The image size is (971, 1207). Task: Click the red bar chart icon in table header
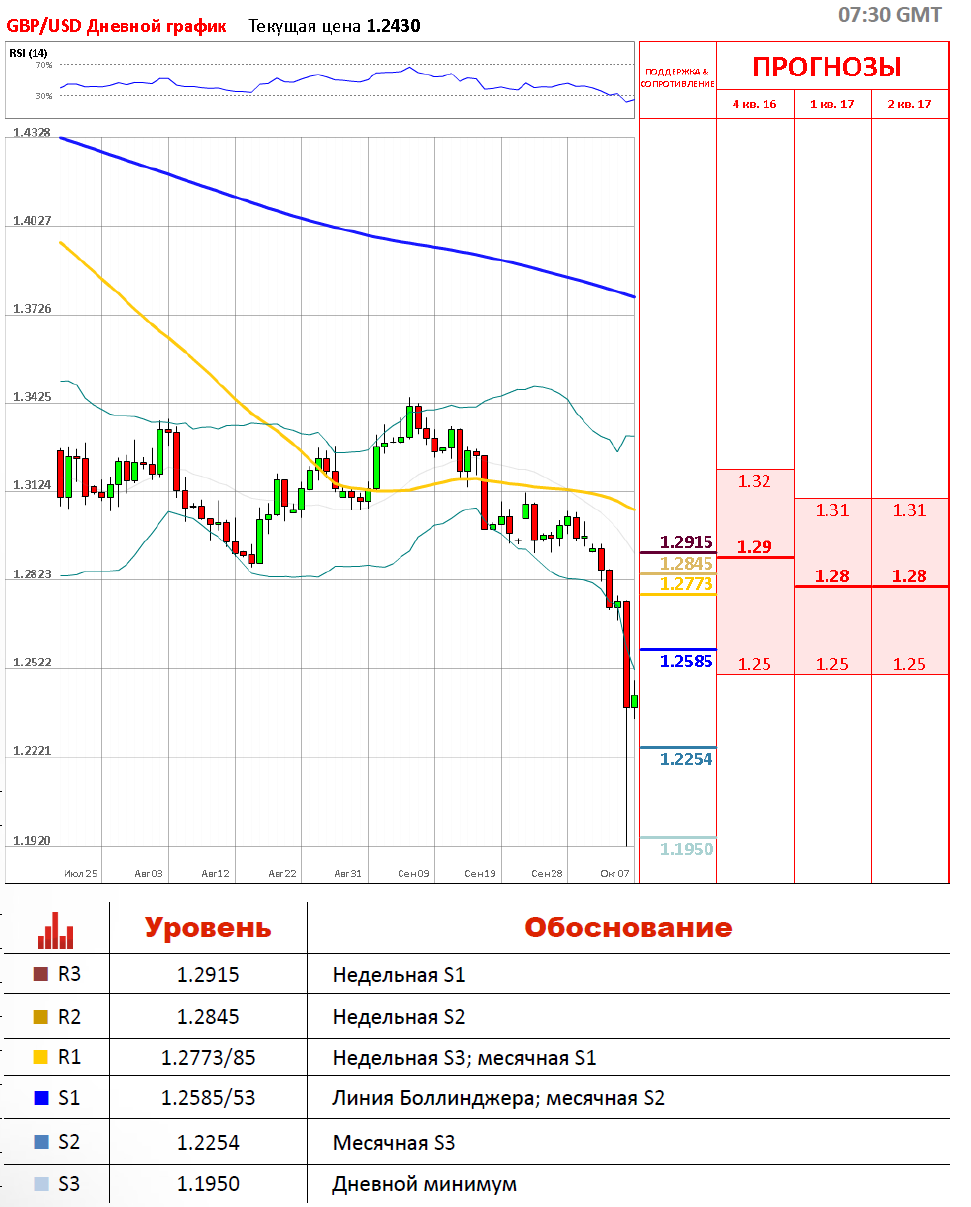coord(55,929)
